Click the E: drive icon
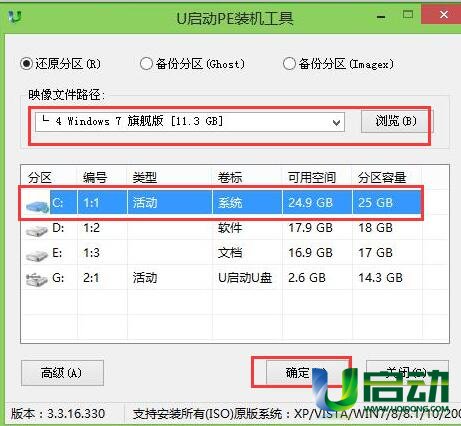The width and height of the screenshot is (461, 426). (37, 256)
